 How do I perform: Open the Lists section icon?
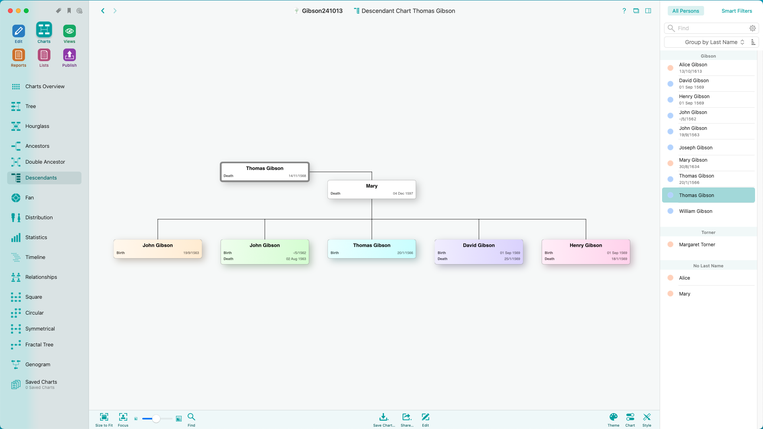[44, 55]
